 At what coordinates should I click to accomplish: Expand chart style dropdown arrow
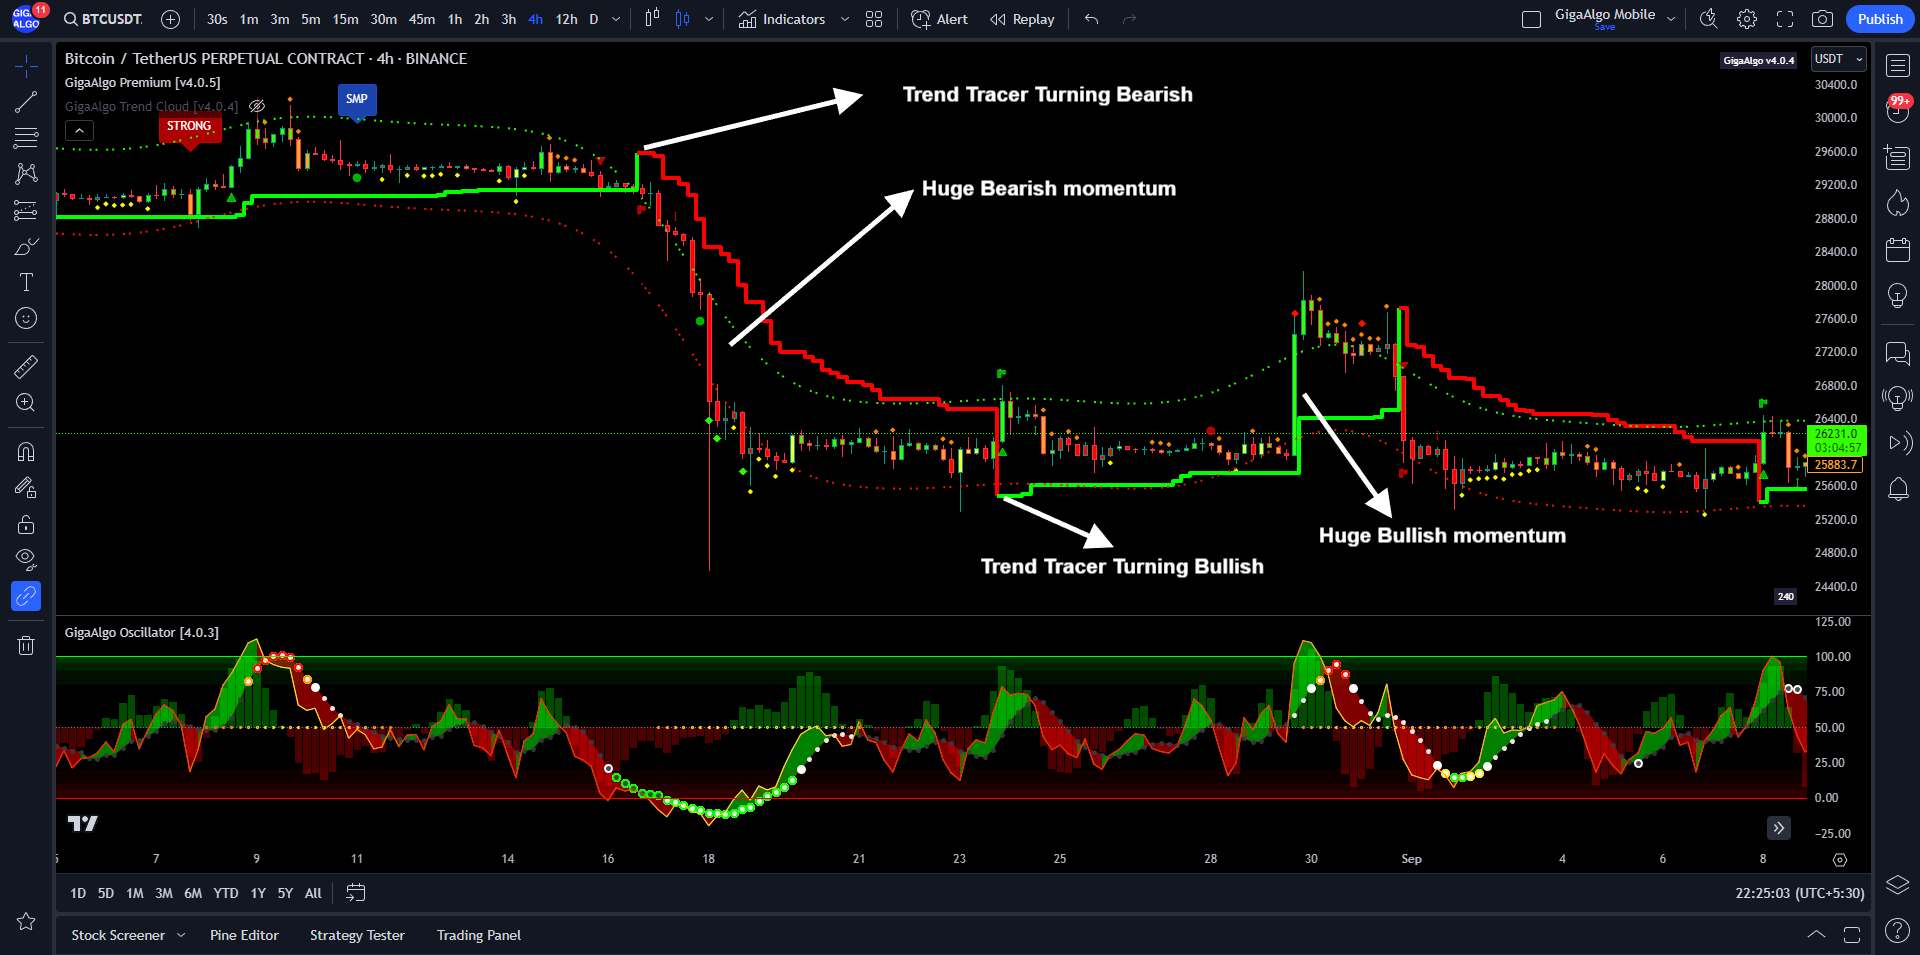coord(709,19)
